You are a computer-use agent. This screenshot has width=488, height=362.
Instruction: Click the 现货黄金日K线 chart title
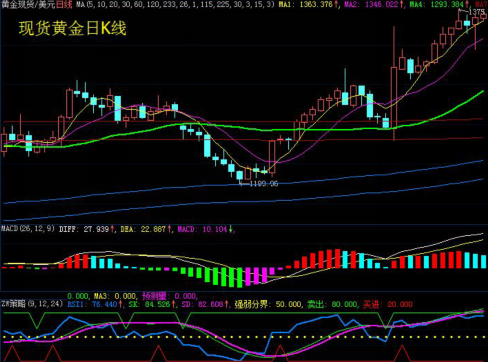point(73,28)
